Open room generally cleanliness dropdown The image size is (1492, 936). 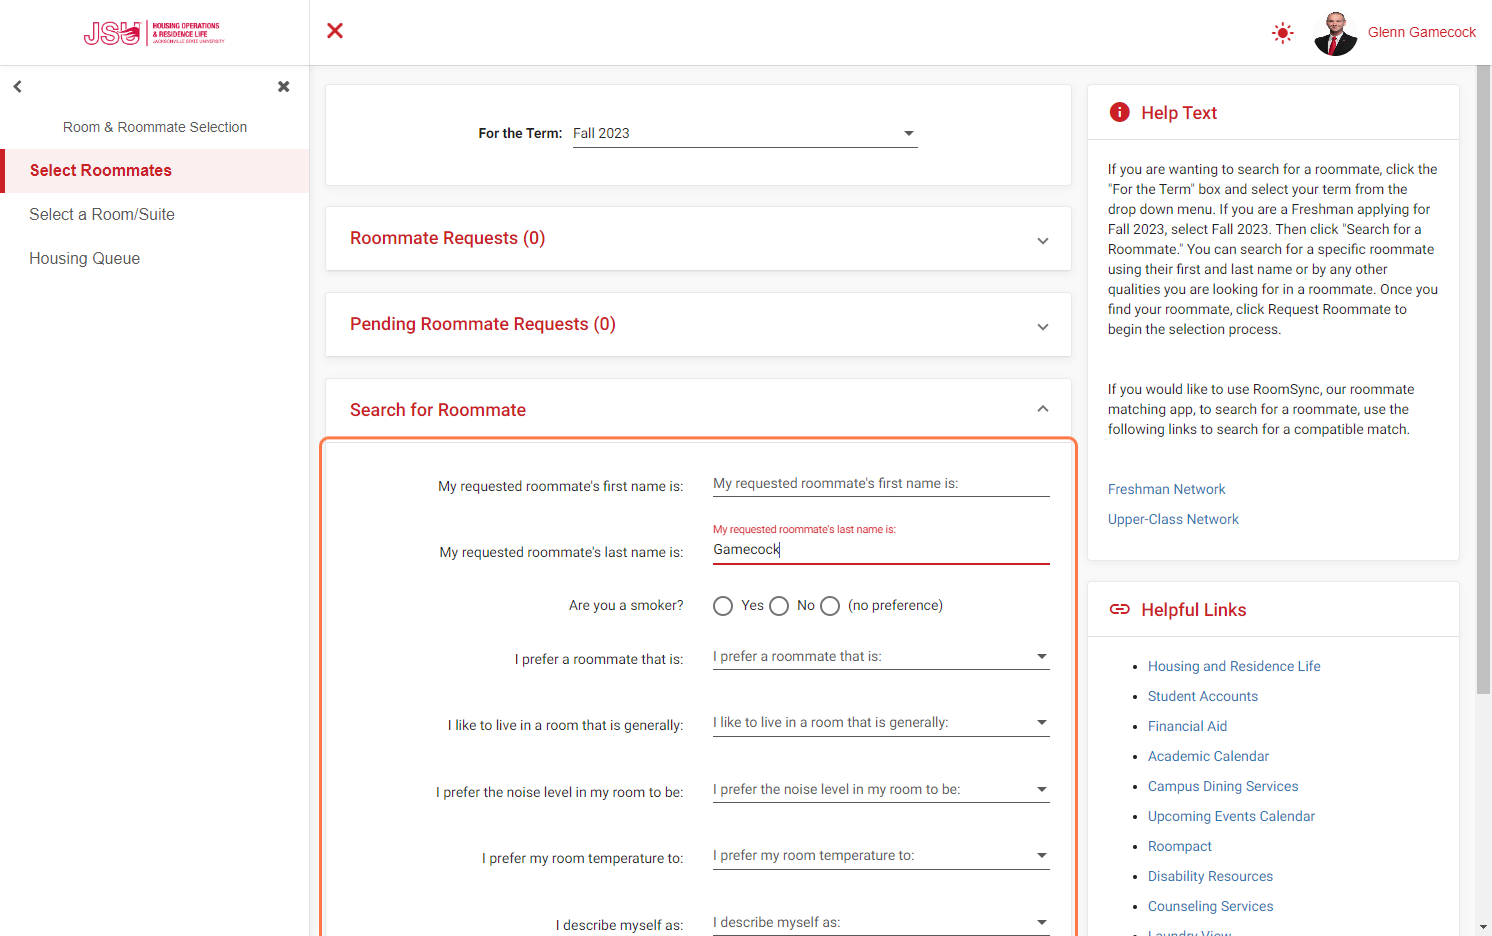tap(881, 723)
